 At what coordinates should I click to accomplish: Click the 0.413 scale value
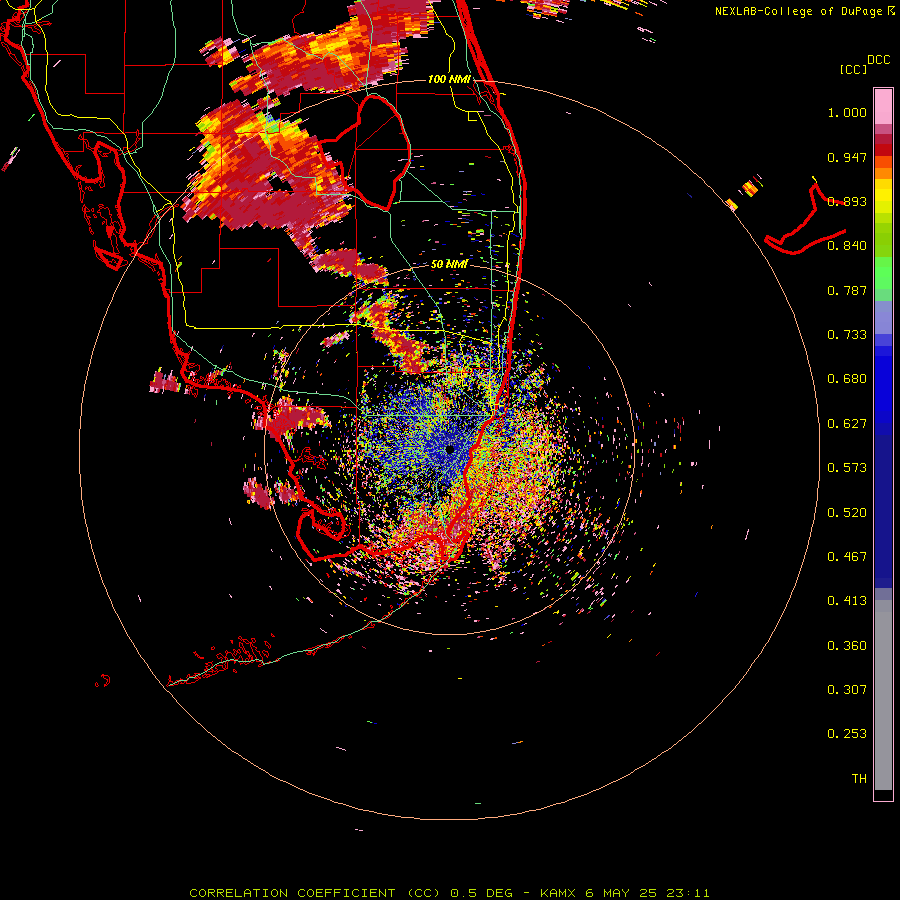point(847,601)
